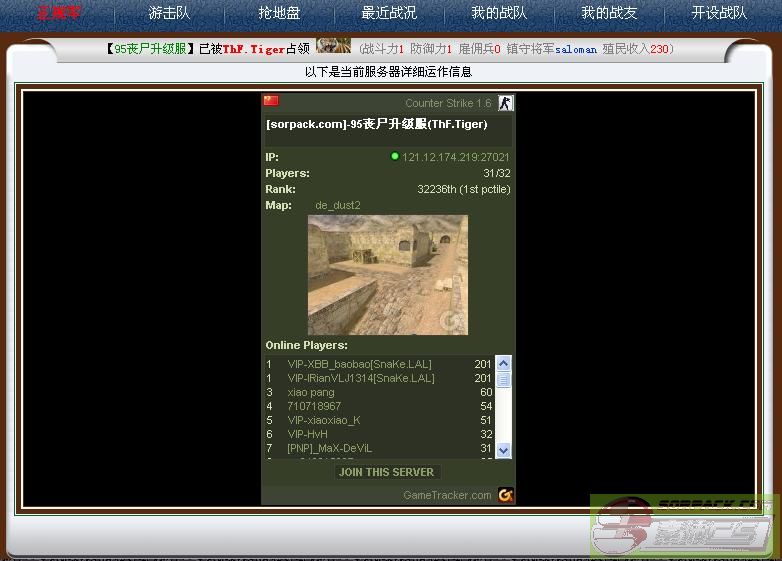Click the Counter Strike game icon

click(505, 103)
